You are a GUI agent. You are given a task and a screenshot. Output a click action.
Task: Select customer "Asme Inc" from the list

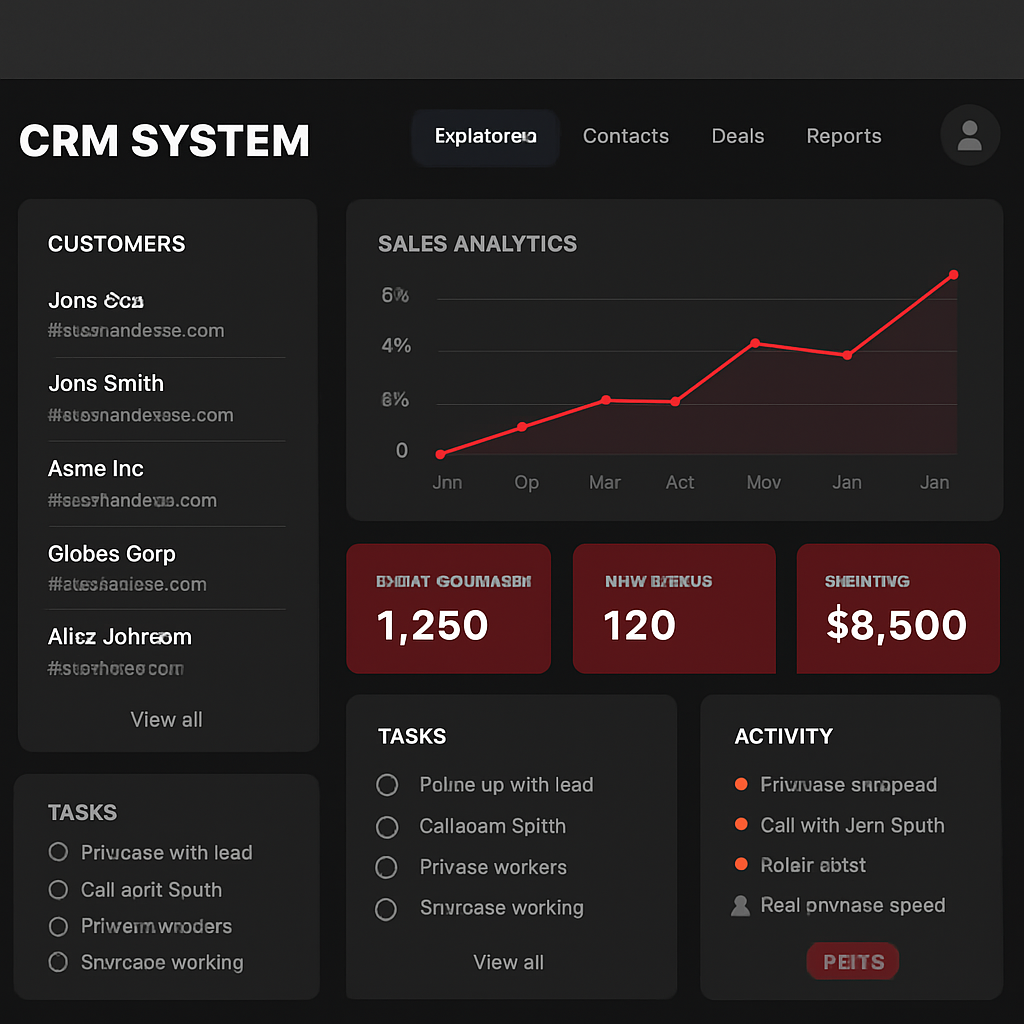point(96,468)
